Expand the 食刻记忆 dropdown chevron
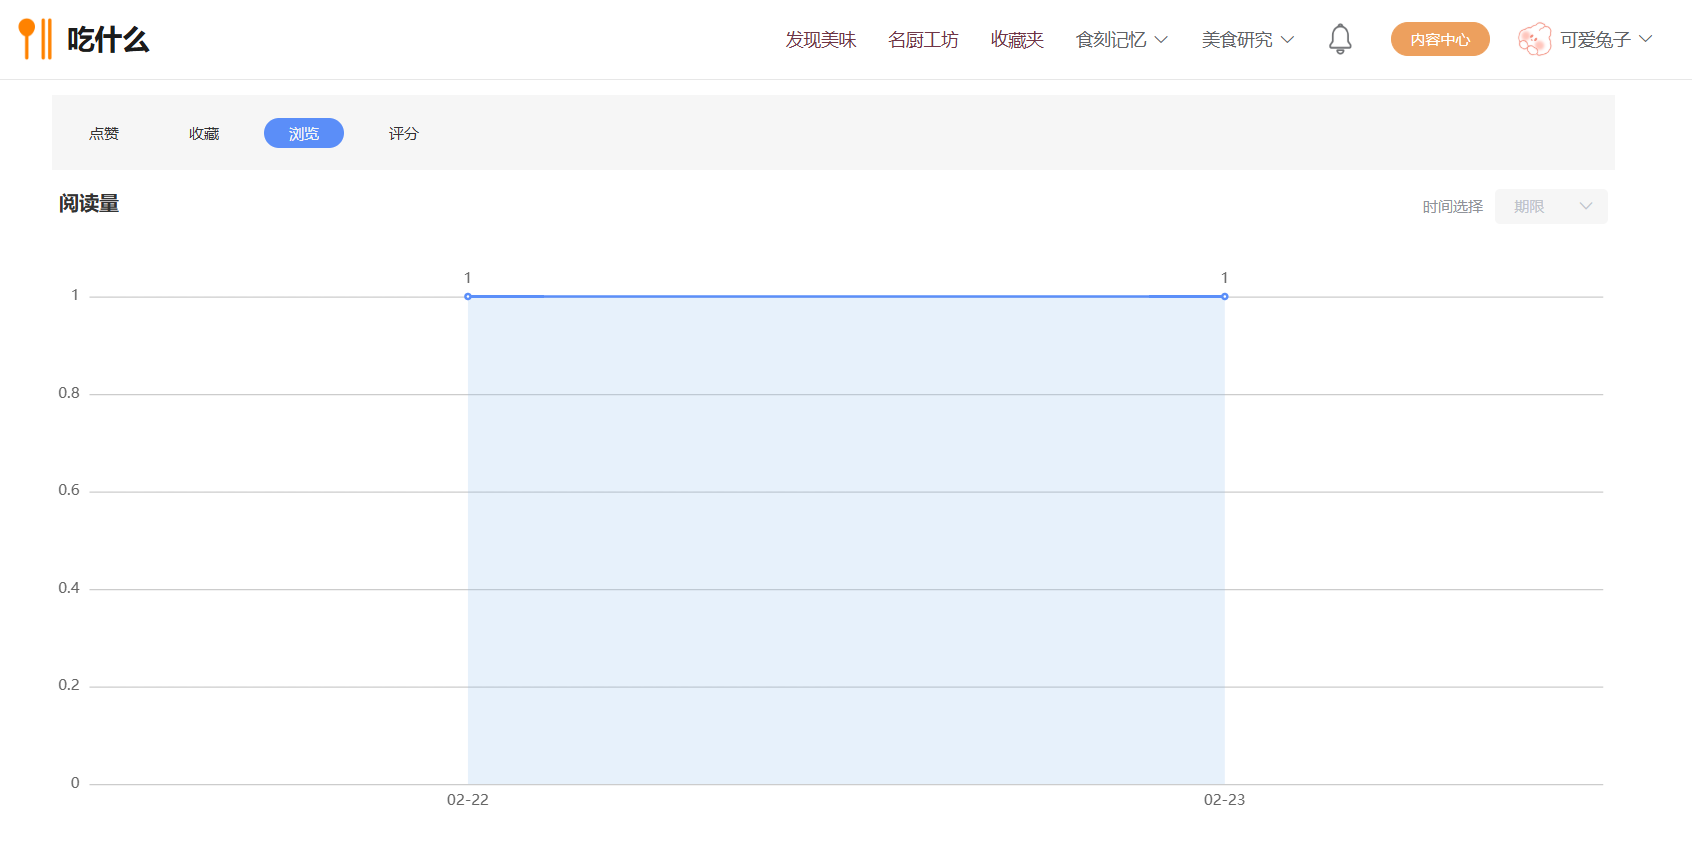 tap(1161, 40)
